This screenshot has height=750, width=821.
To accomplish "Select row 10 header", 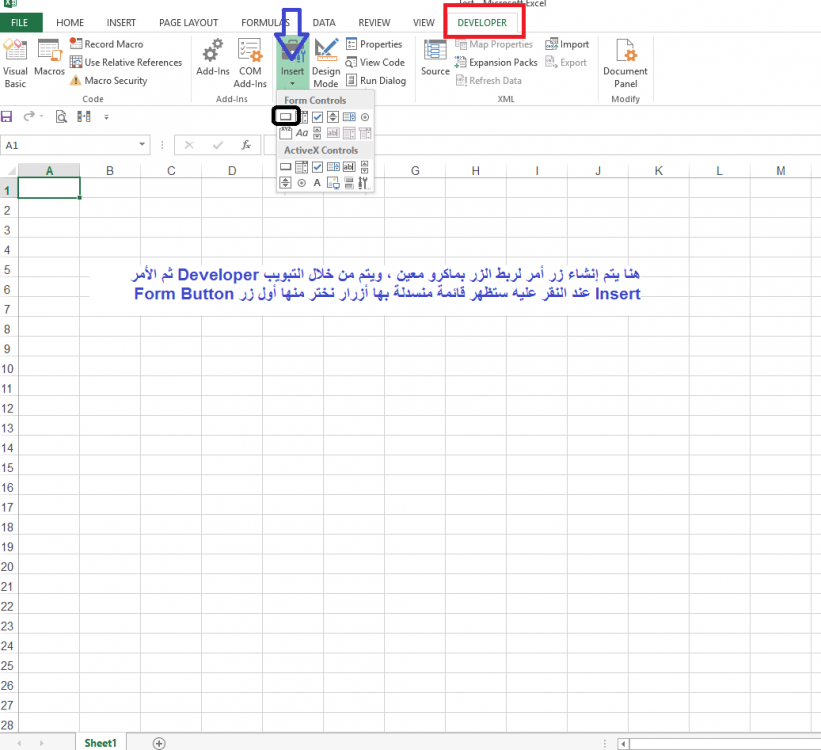I will tap(7, 369).
